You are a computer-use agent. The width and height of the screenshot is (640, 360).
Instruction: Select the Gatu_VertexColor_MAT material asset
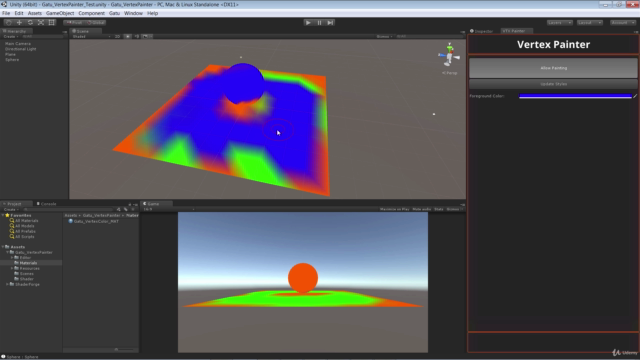coord(93,221)
